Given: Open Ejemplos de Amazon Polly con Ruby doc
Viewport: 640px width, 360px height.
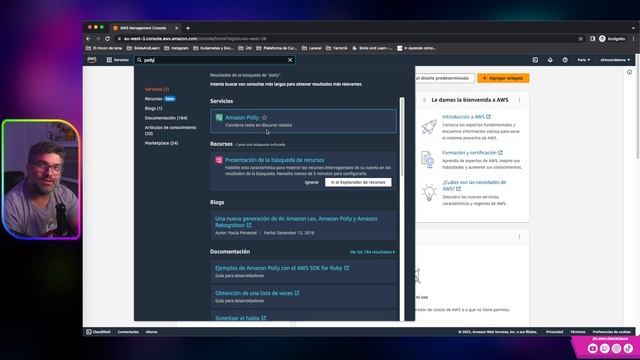Looking at the screenshot, I should pos(282,268).
